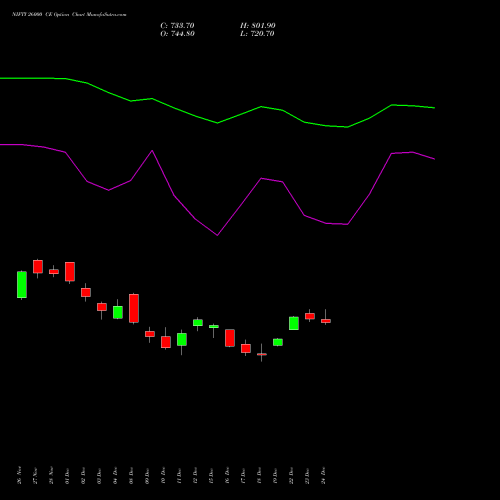The image size is (500, 500).
Task: Select the 01 Dec date label
Action: 67,475
